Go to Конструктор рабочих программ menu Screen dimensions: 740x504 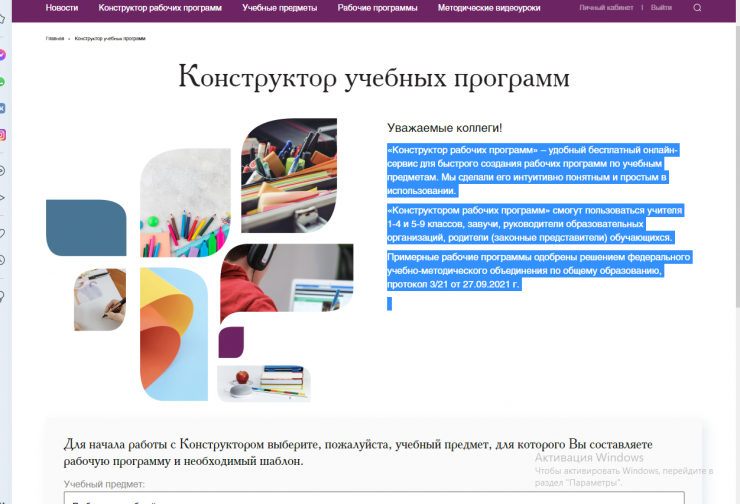(145, 7)
